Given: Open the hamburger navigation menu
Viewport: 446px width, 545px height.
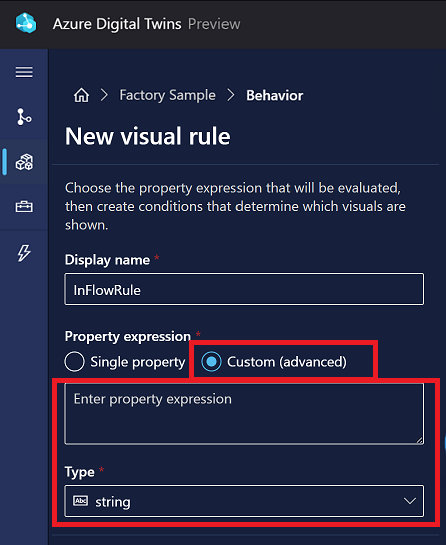Looking at the screenshot, I should point(24,72).
